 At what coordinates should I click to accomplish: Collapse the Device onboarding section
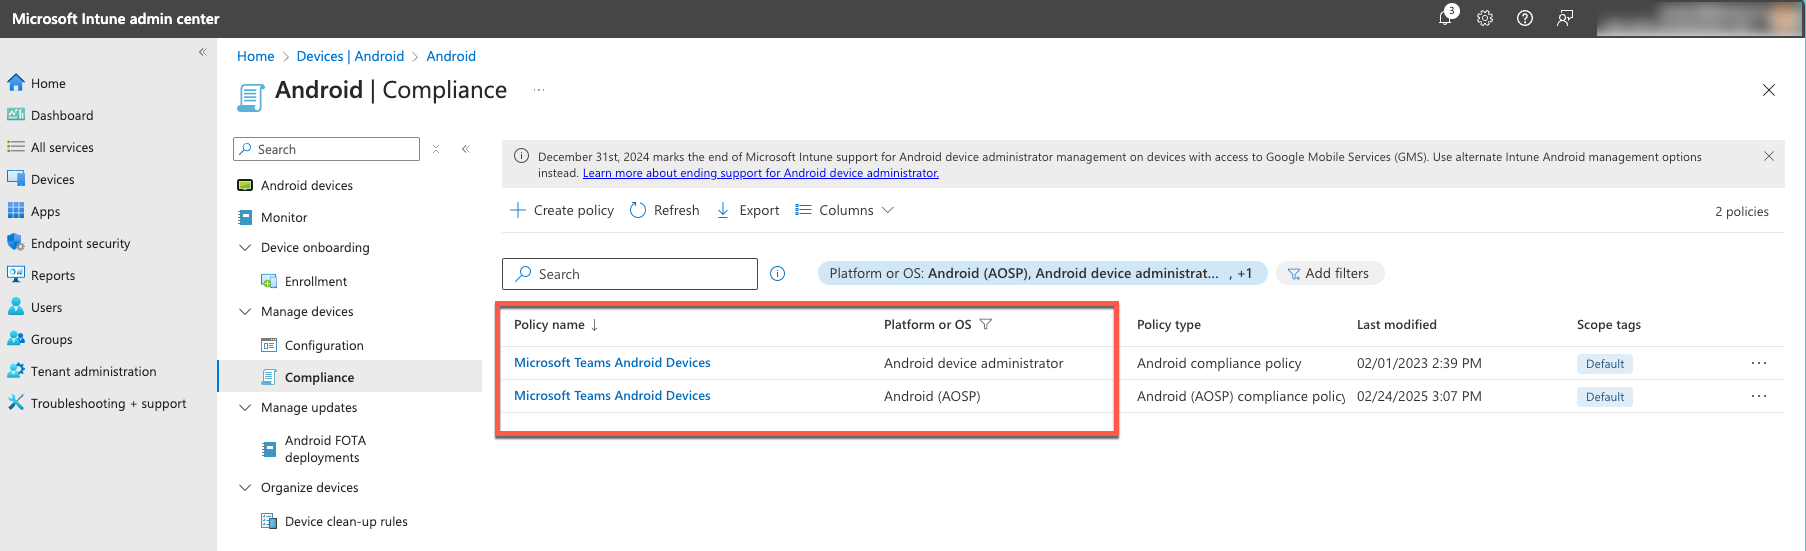pos(245,248)
